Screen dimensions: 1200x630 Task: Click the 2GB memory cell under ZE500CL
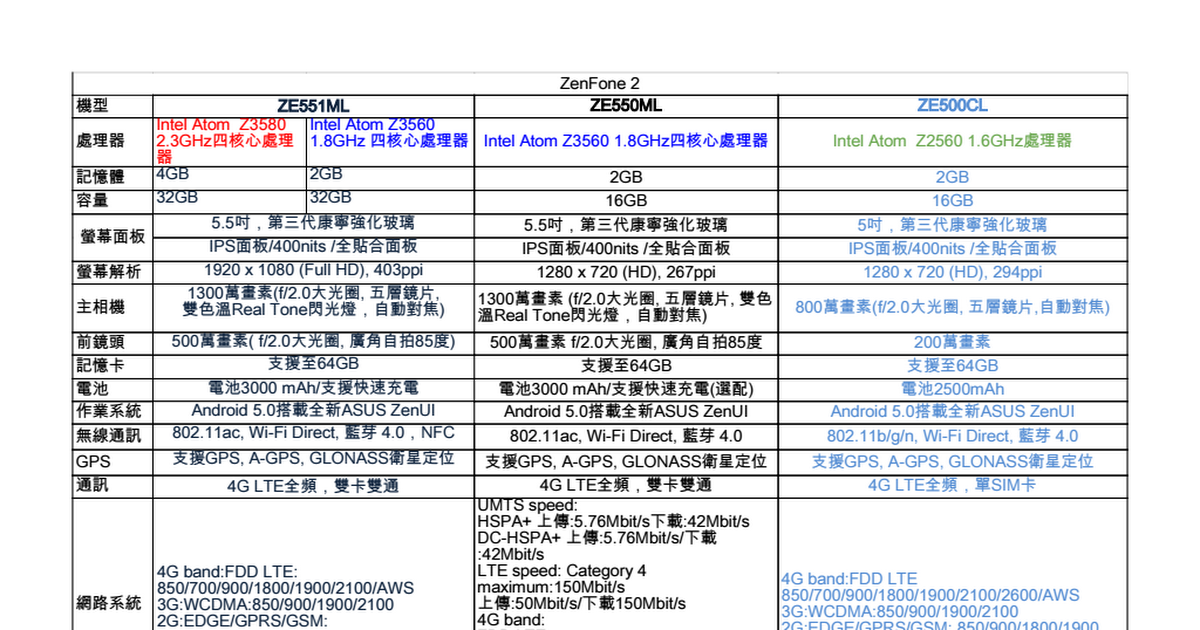(952, 177)
